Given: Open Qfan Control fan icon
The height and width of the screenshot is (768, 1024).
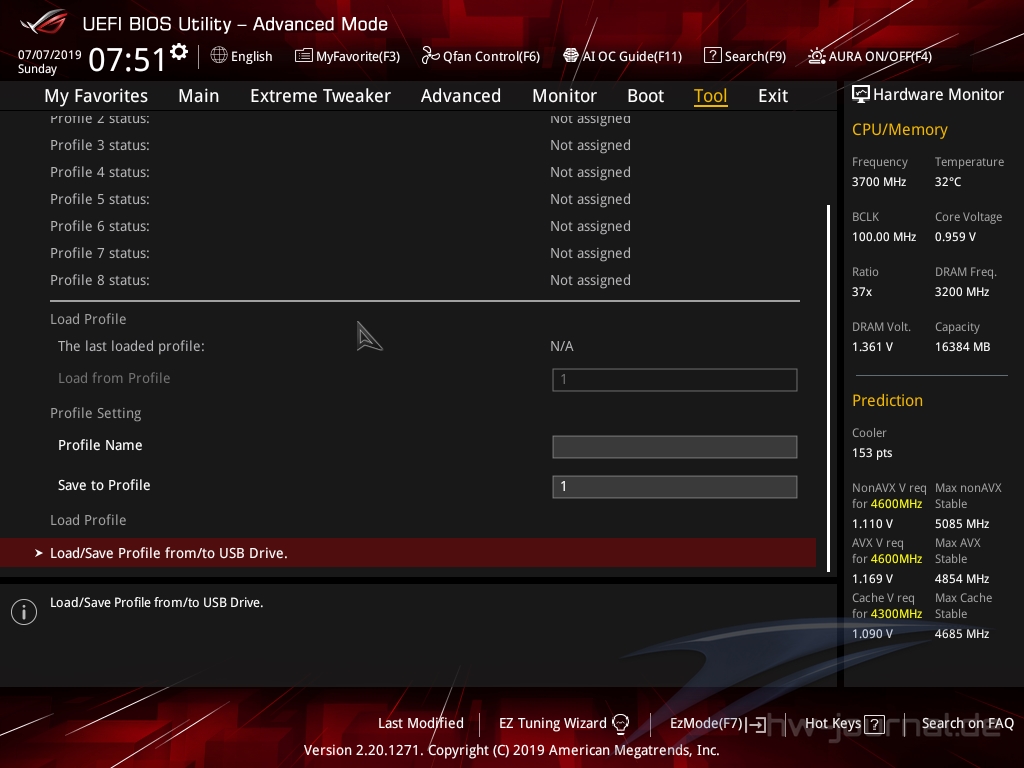Looking at the screenshot, I should tap(430, 56).
